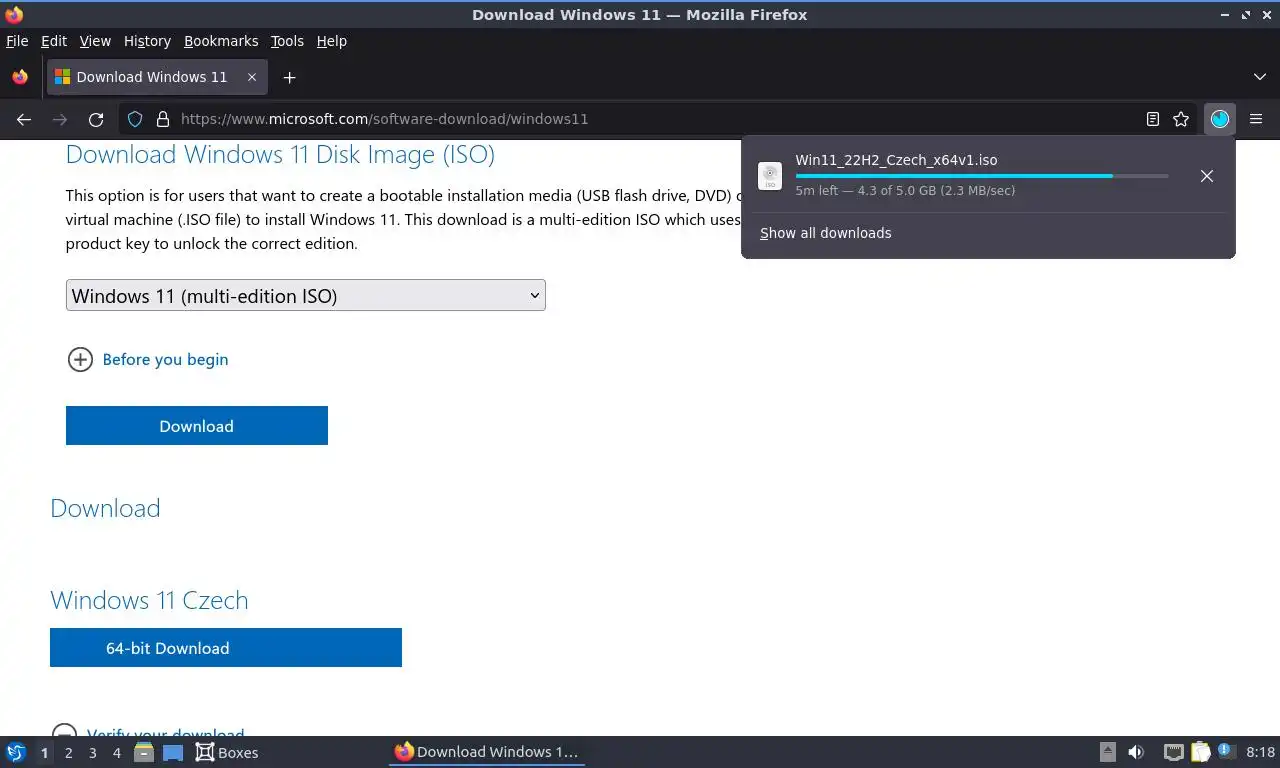Click the show desktop taskbar icon
This screenshot has height=768, width=1280.
(x=173, y=752)
